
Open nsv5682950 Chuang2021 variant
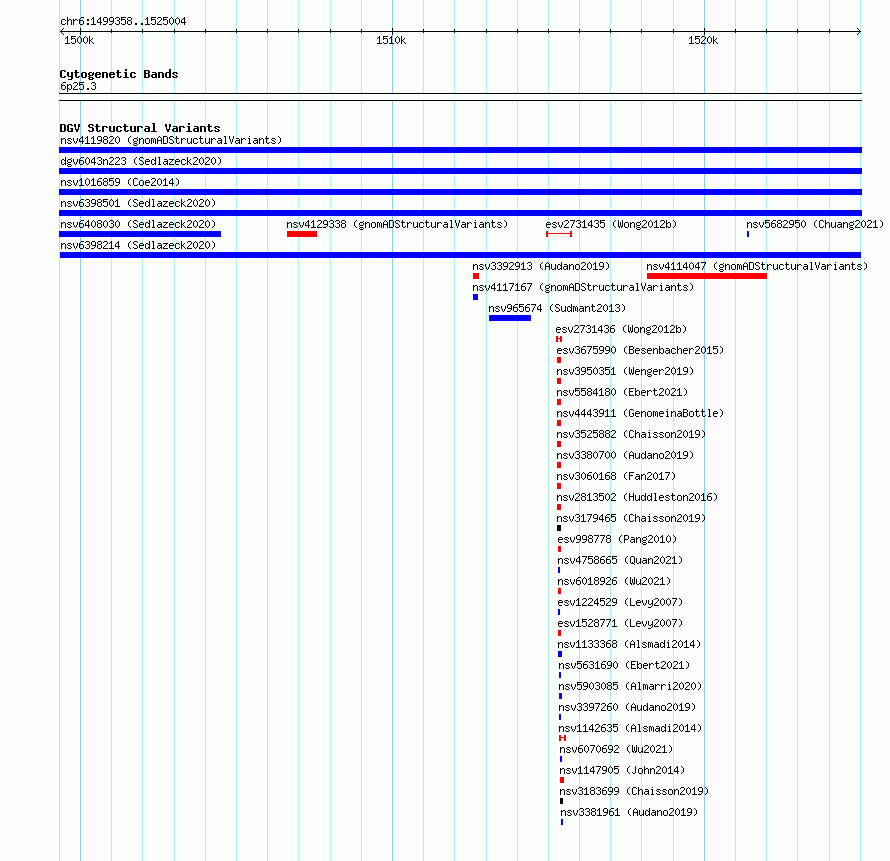[815, 224]
